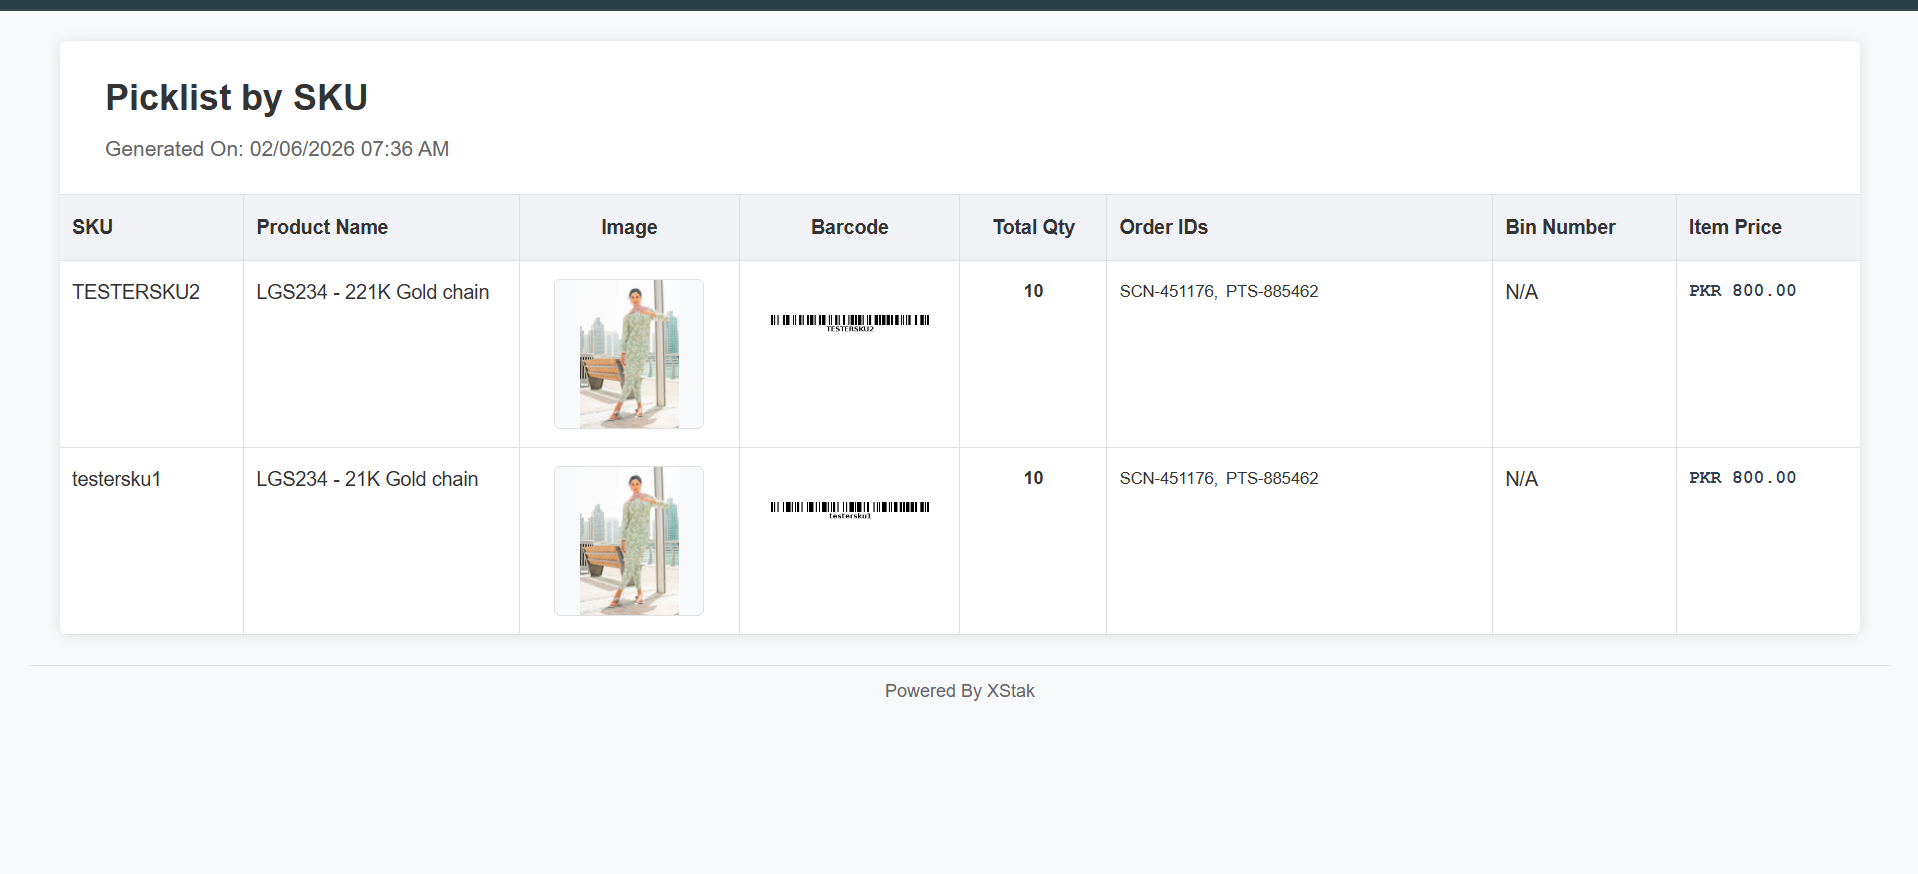Image resolution: width=1918 pixels, height=874 pixels.
Task: Select the TESTERSKU2 SKU cell text
Action: (136, 292)
